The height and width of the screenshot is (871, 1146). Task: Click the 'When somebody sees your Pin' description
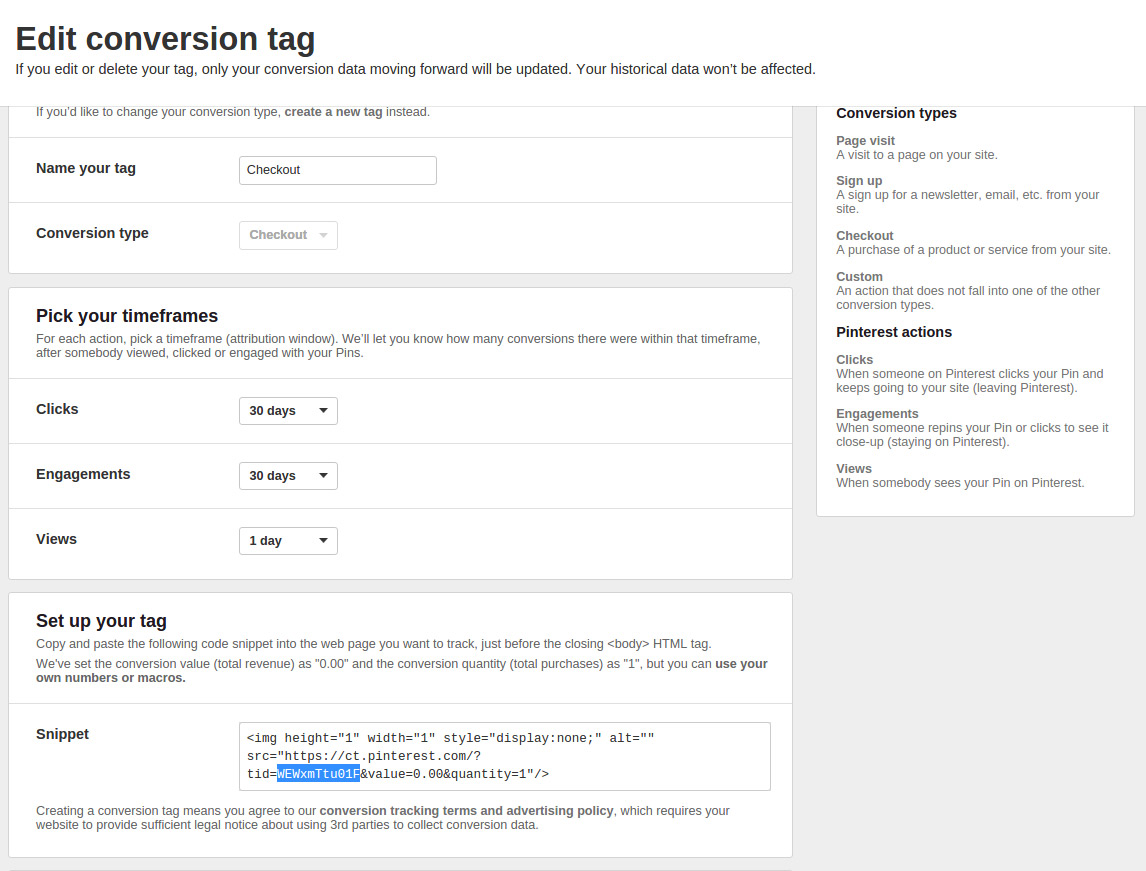tap(960, 483)
